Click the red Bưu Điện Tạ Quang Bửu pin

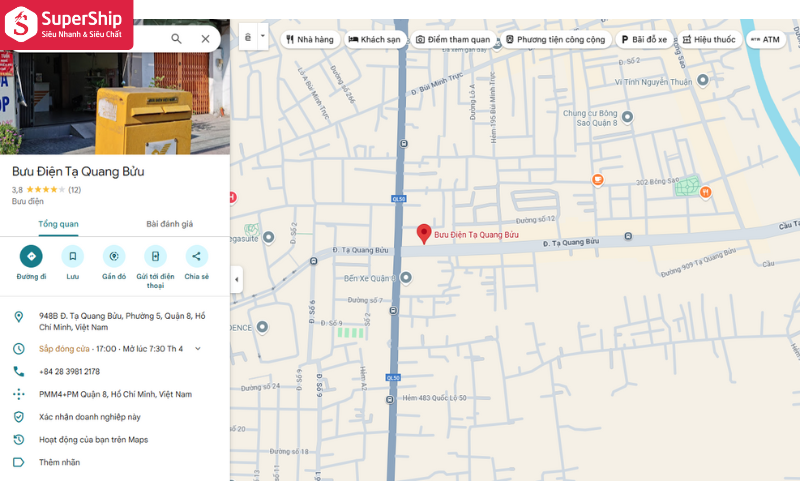(x=423, y=234)
